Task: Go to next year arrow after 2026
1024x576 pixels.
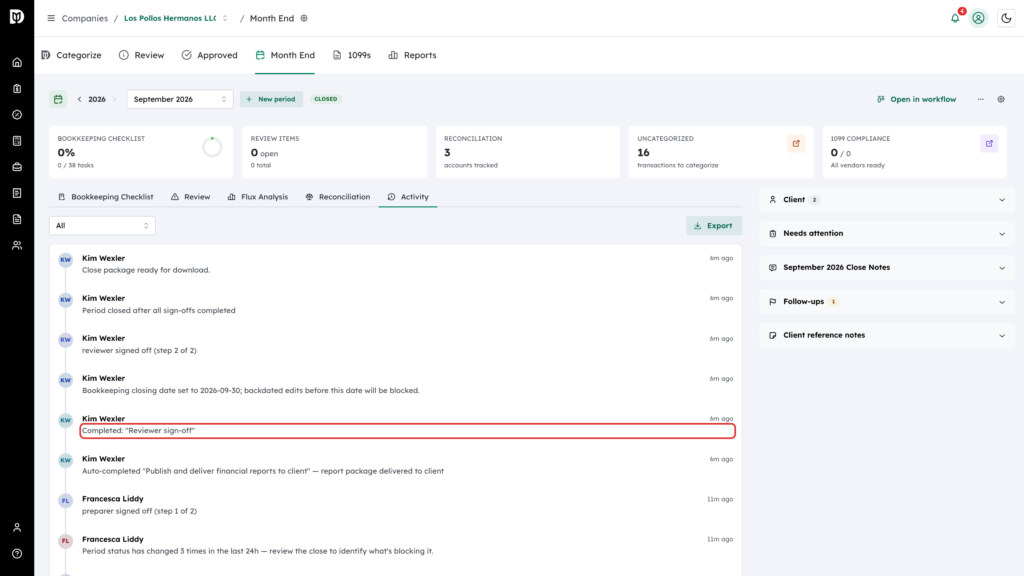Action: point(114,99)
